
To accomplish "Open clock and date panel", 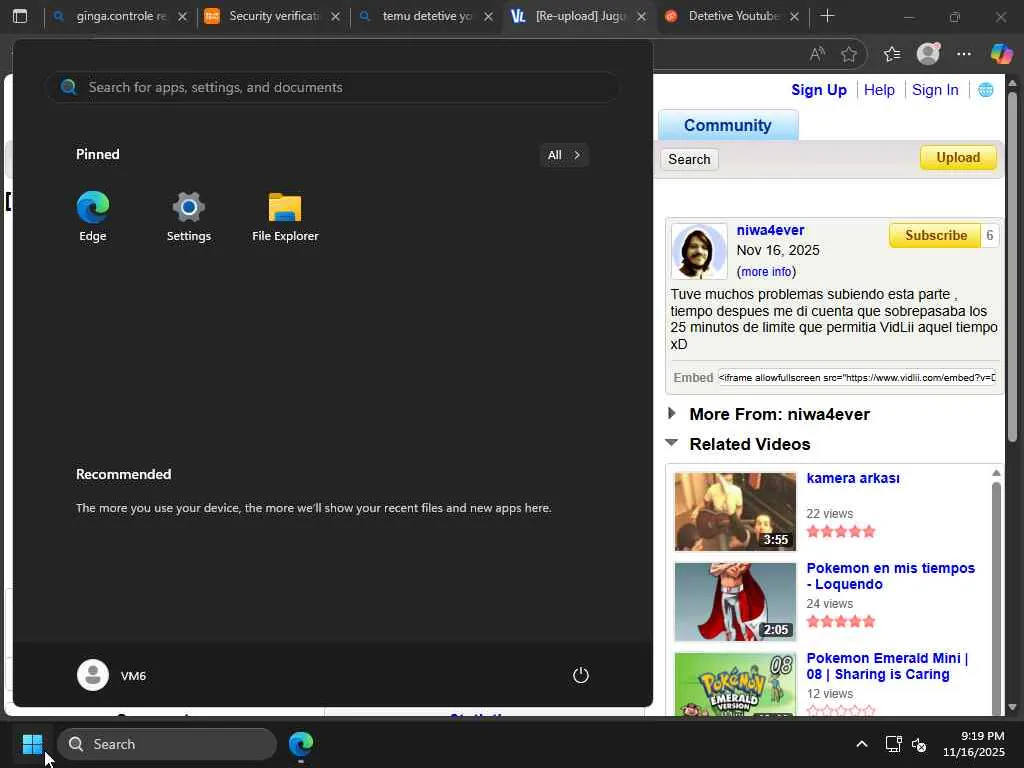I will (973, 744).
